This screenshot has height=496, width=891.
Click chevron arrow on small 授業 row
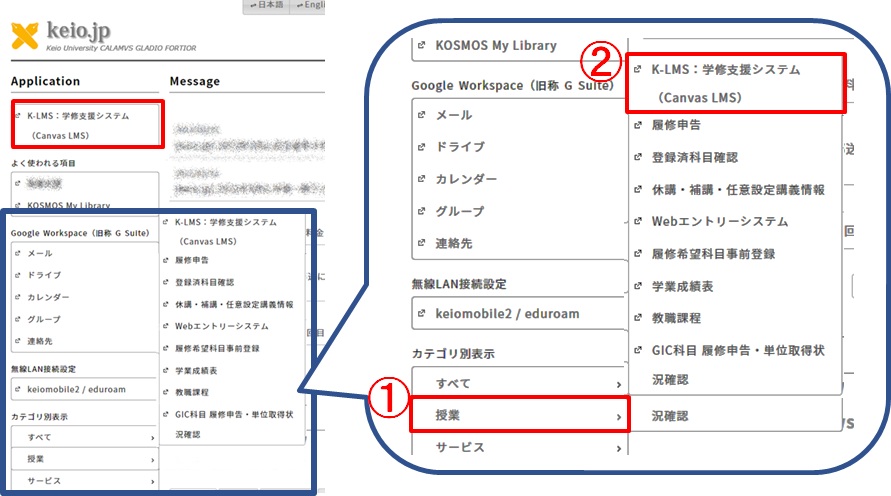point(153,459)
